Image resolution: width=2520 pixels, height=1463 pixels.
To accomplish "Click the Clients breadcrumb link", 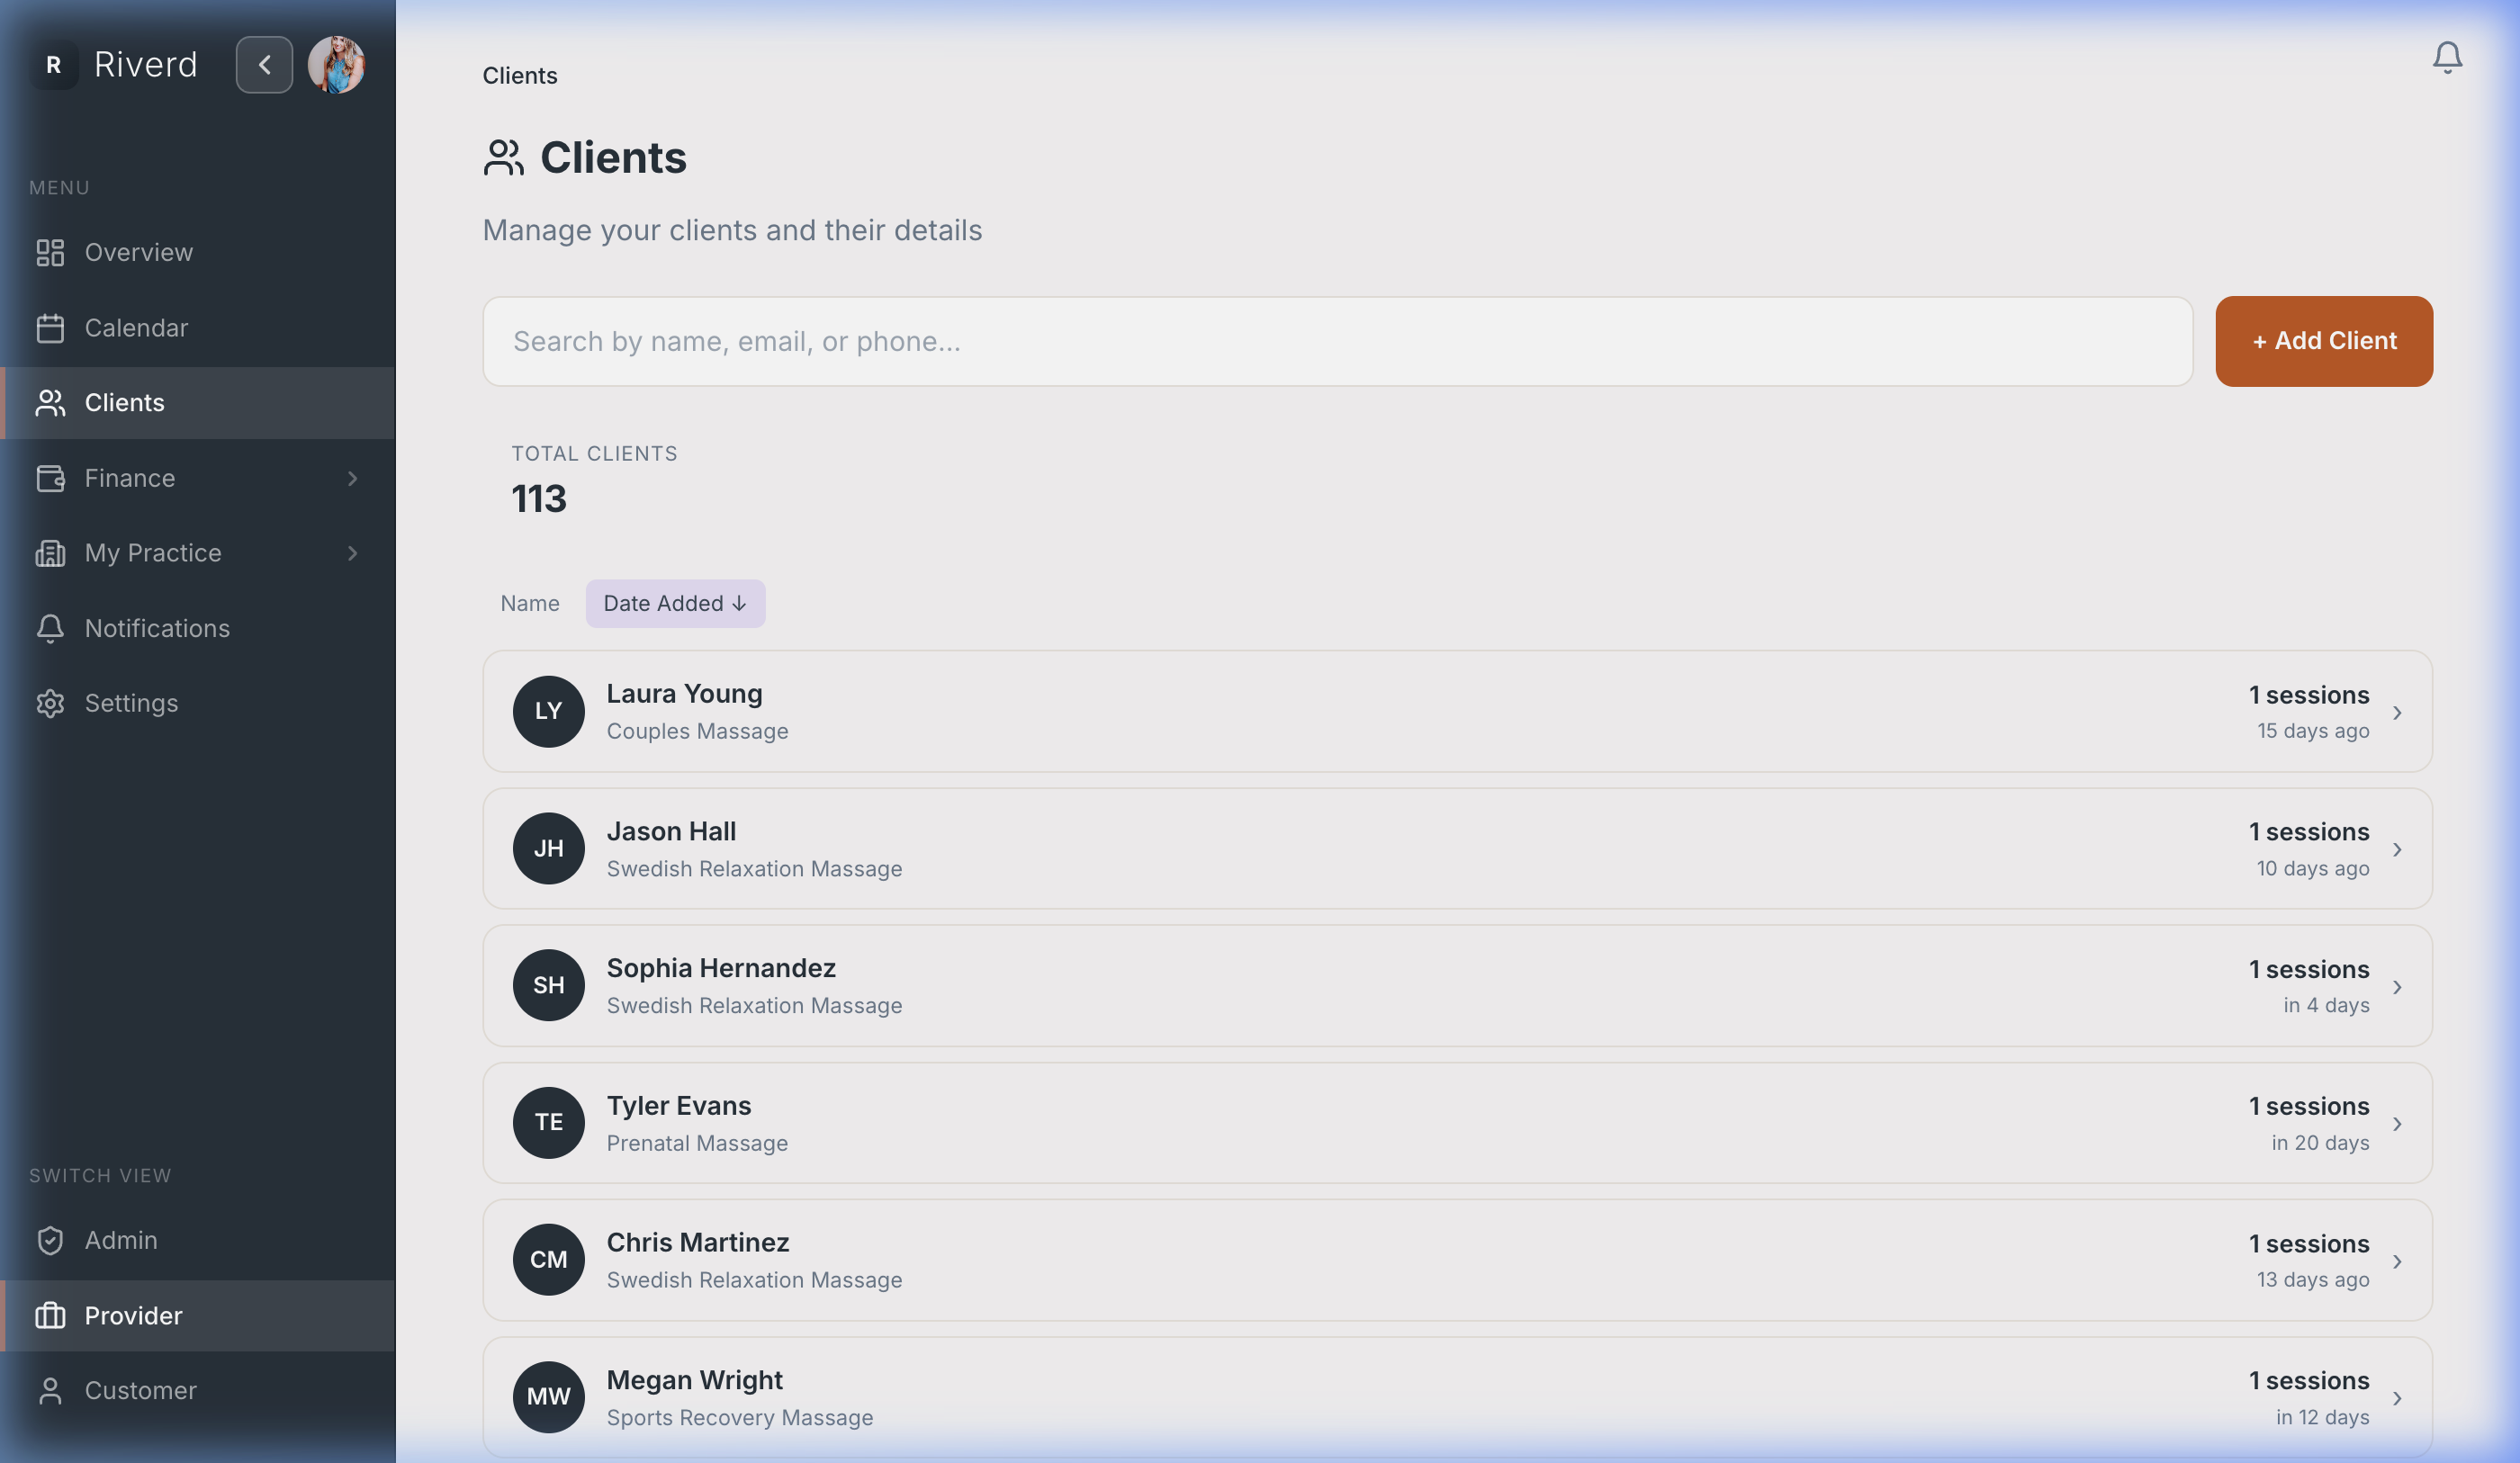I will coord(519,76).
